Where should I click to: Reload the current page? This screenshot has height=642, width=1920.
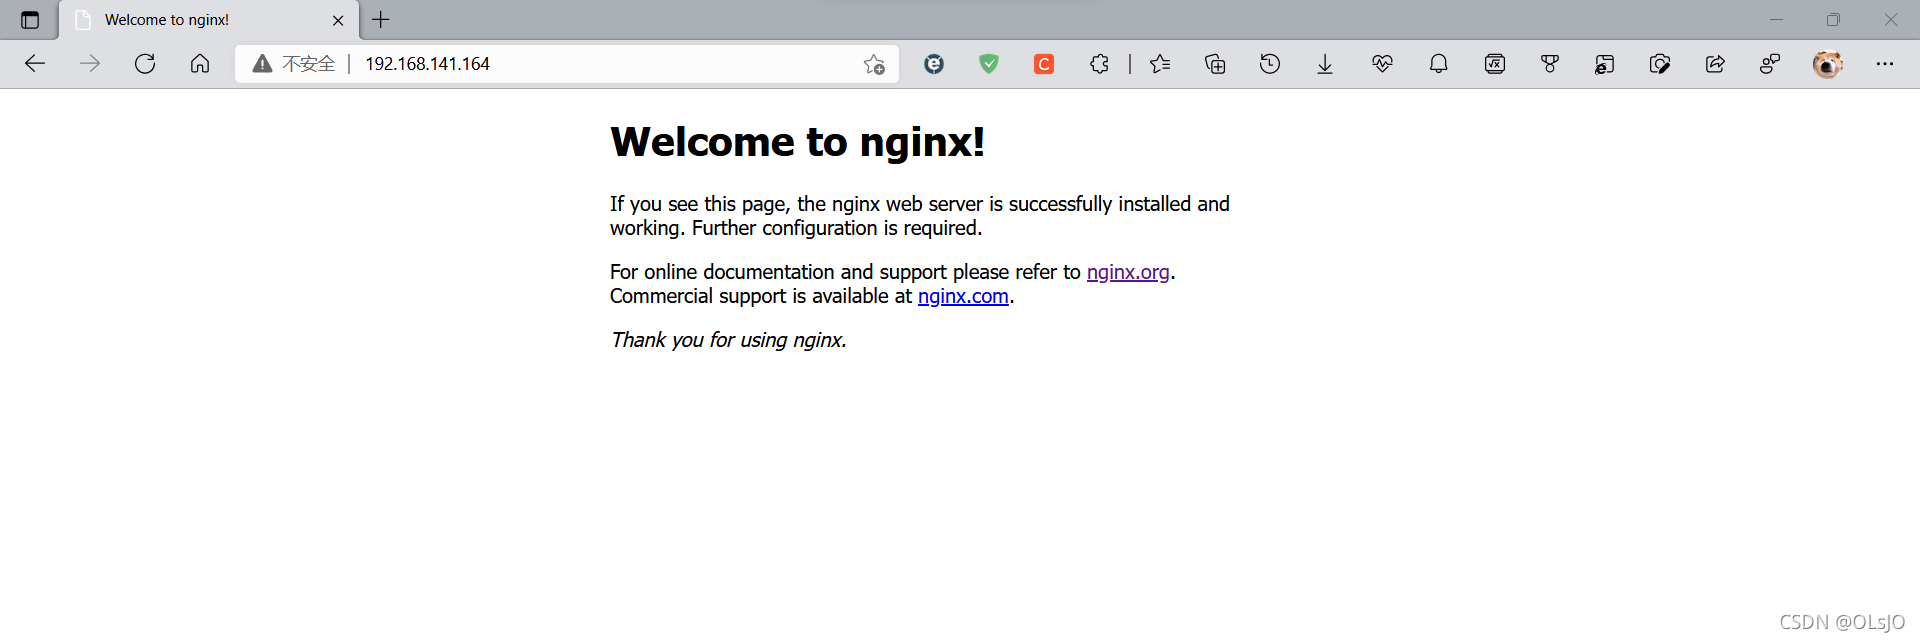(x=145, y=64)
